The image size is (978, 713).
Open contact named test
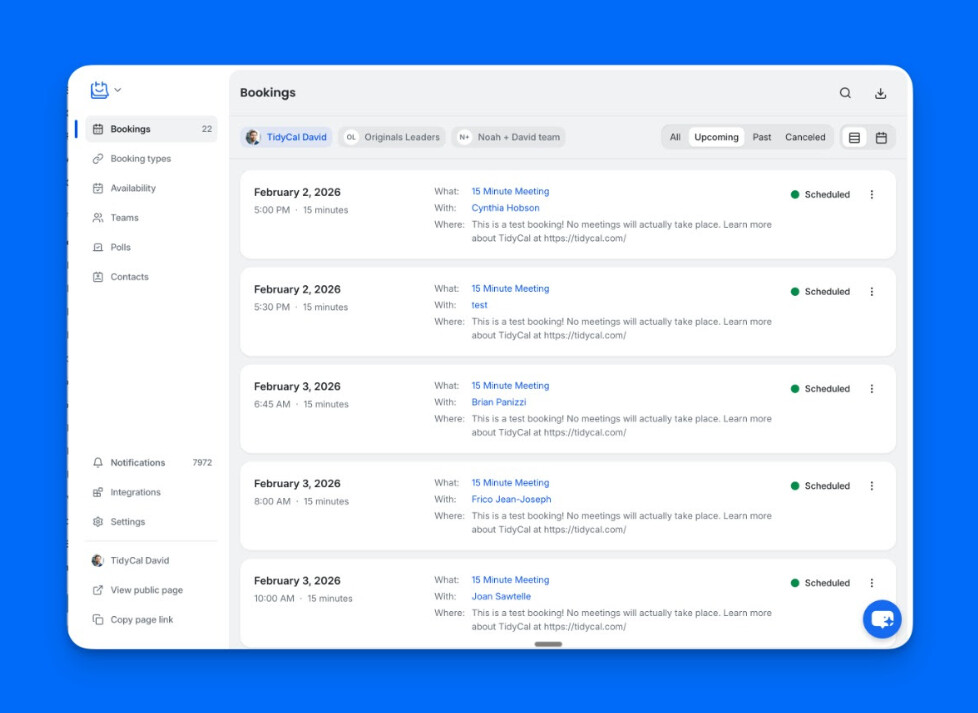(479, 305)
